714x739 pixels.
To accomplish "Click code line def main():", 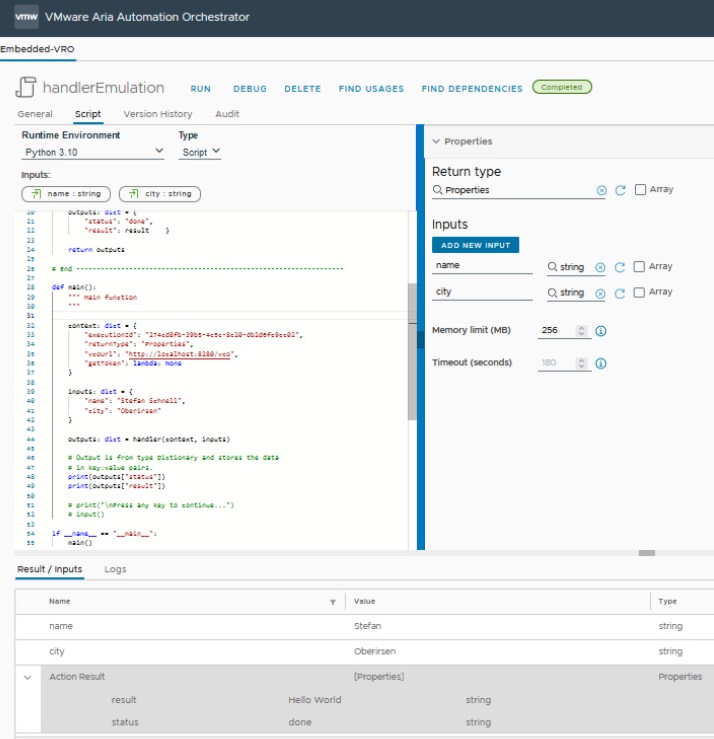I will [x=74, y=287].
